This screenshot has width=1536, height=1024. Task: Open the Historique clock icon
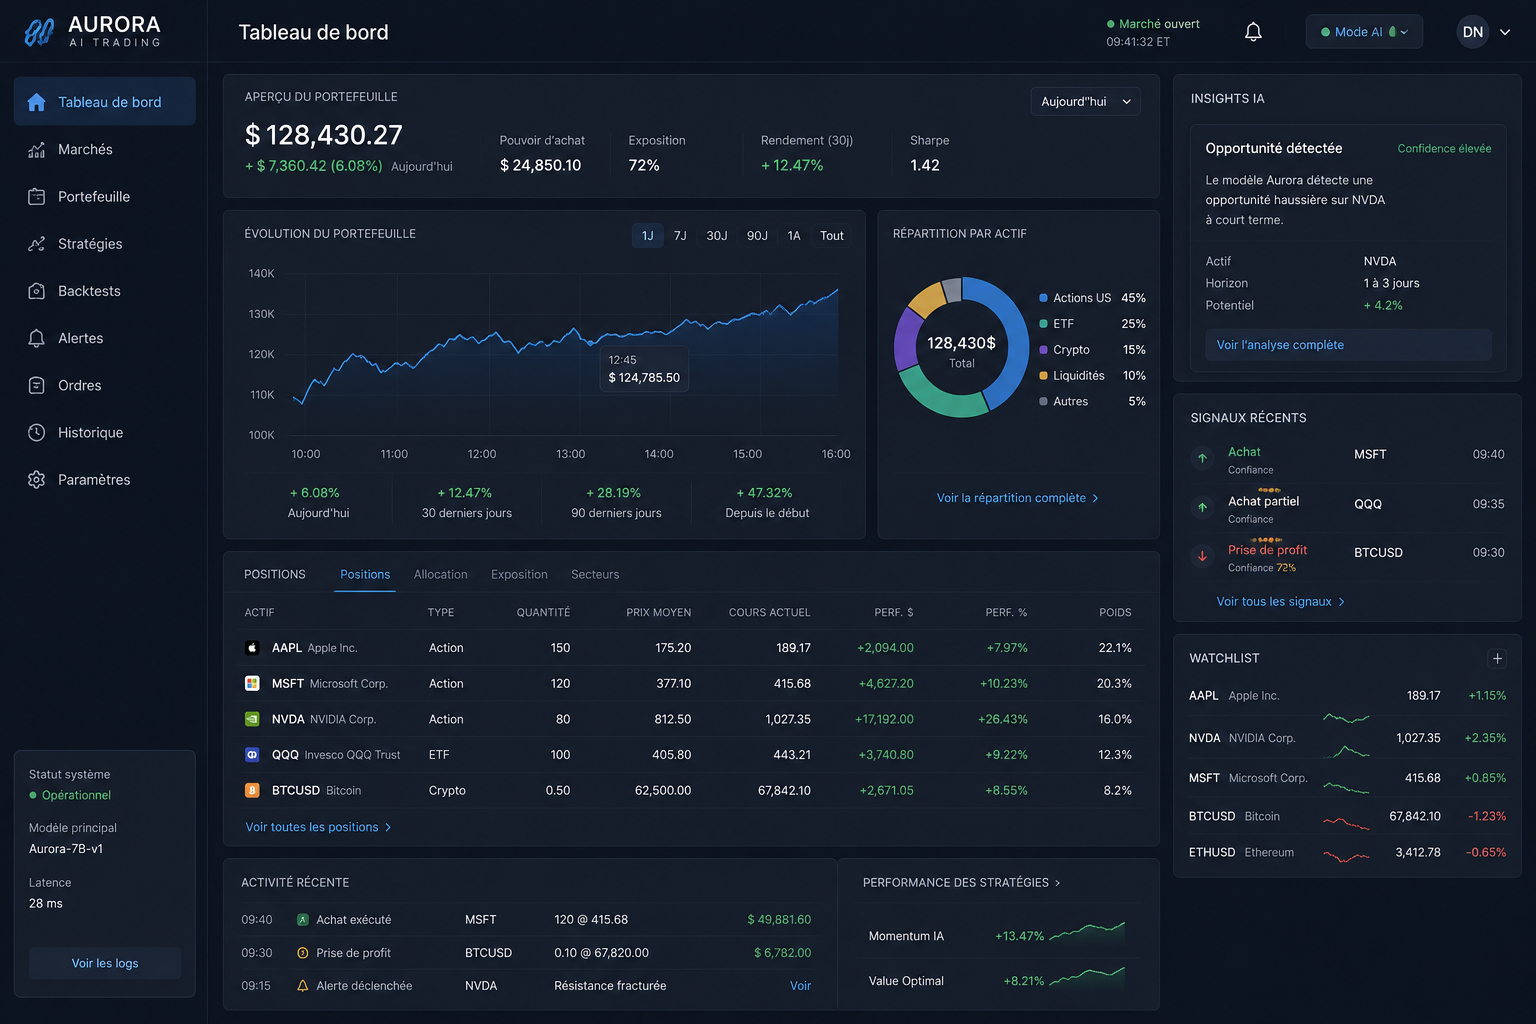[x=37, y=432]
